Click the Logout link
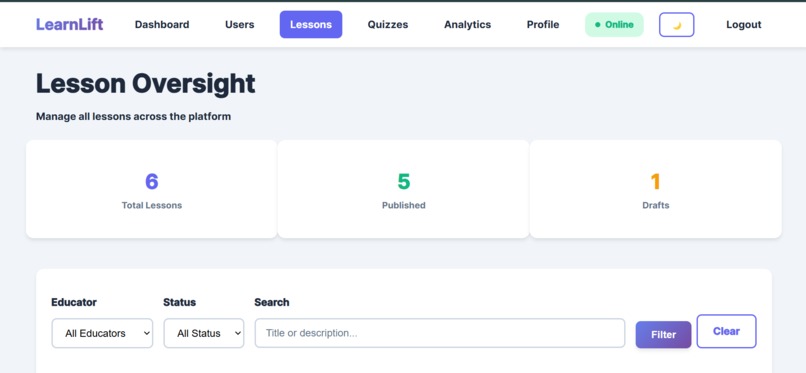Image resolution: width=806 pixels, height=373 pixels. coord(744,25)
